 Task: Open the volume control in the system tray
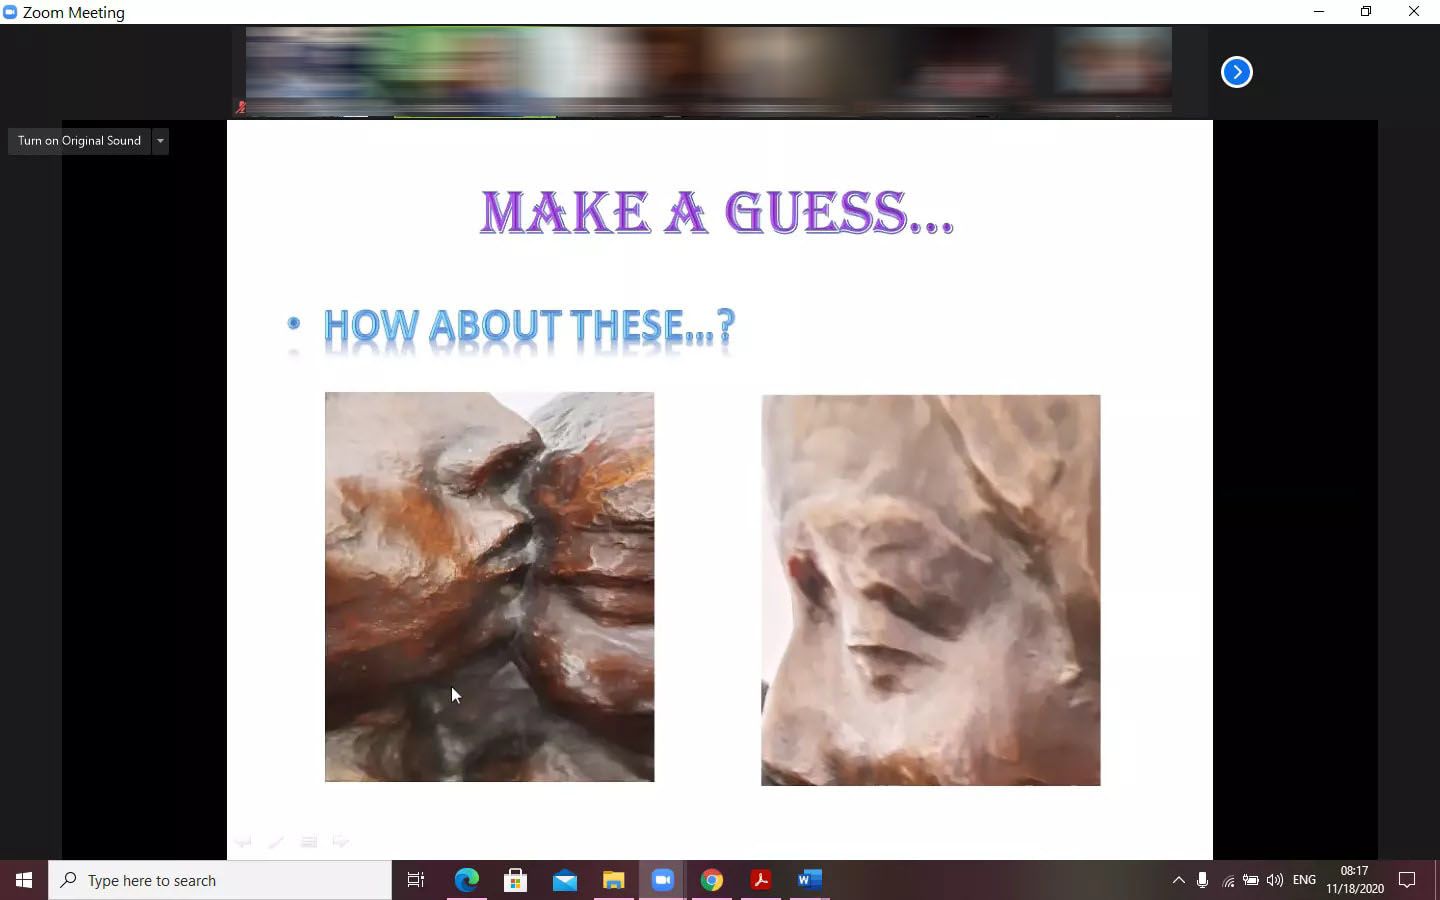tap(1275, 880)
